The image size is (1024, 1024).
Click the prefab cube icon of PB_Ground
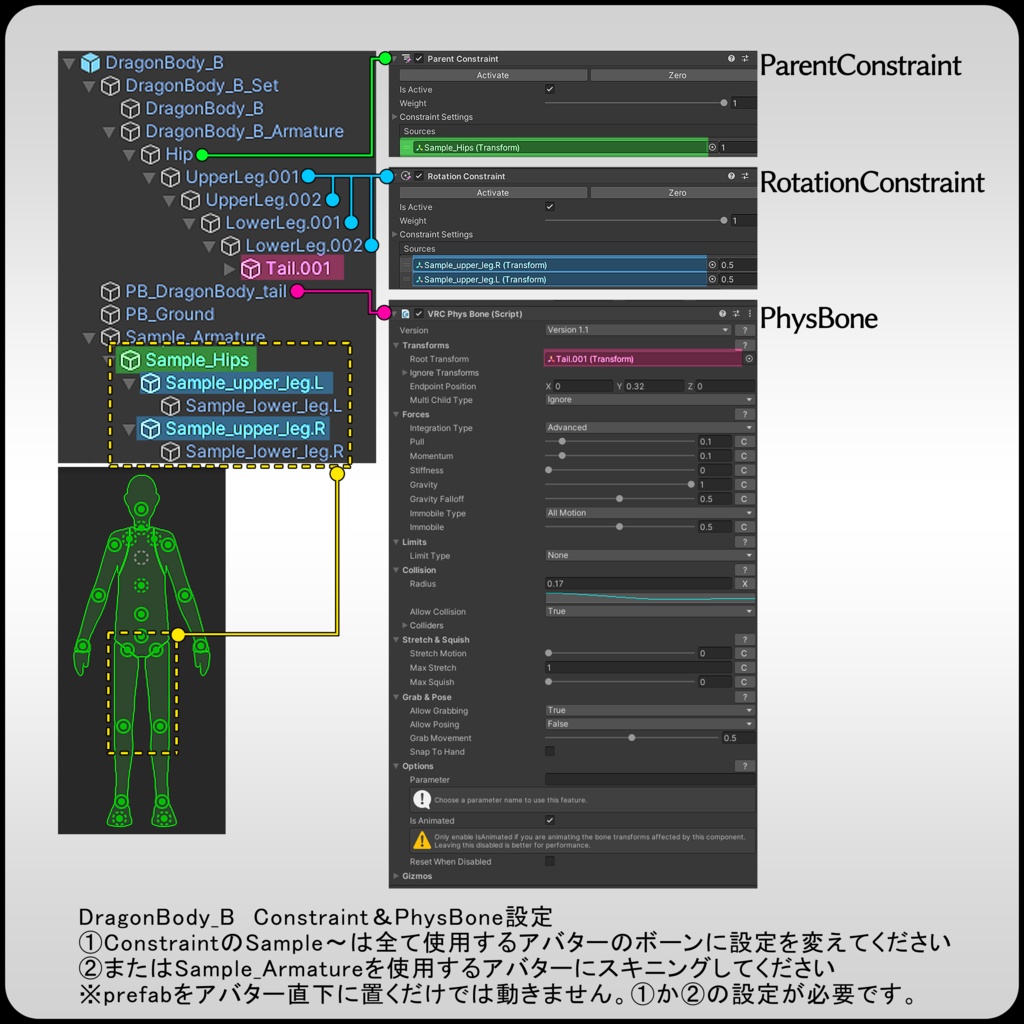(x=110, y=311)
